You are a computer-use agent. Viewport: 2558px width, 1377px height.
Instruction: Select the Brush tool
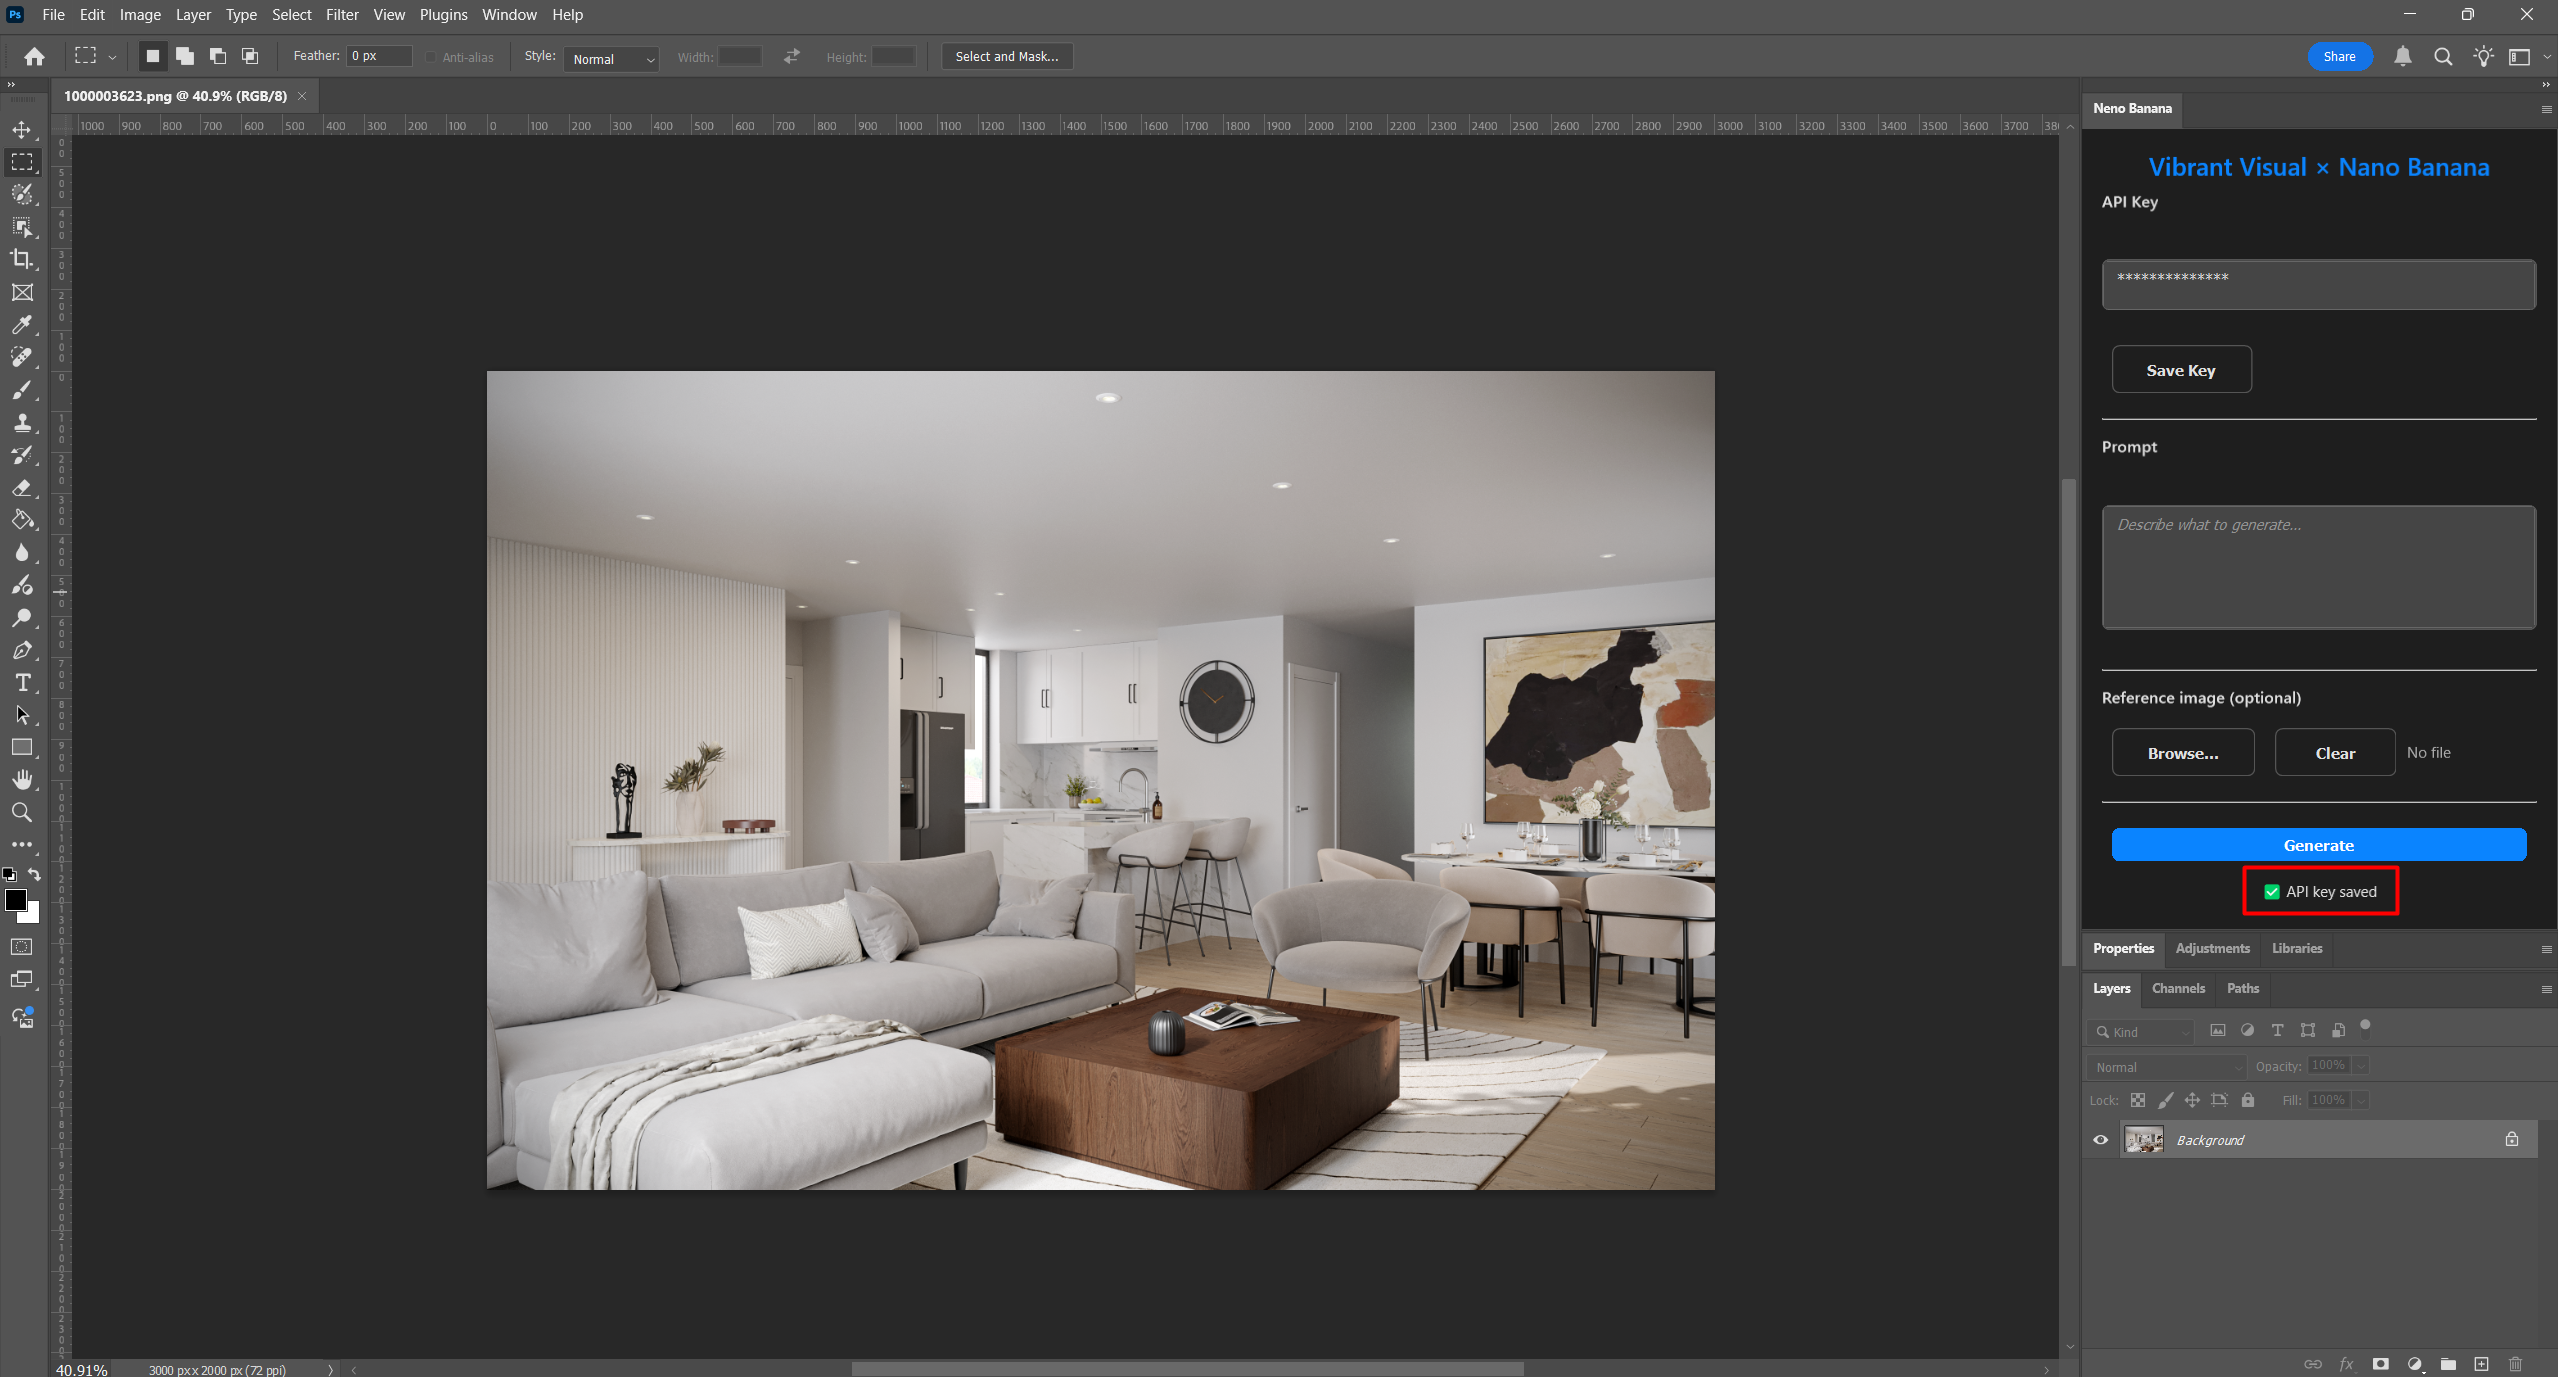[x=22, y=390]
